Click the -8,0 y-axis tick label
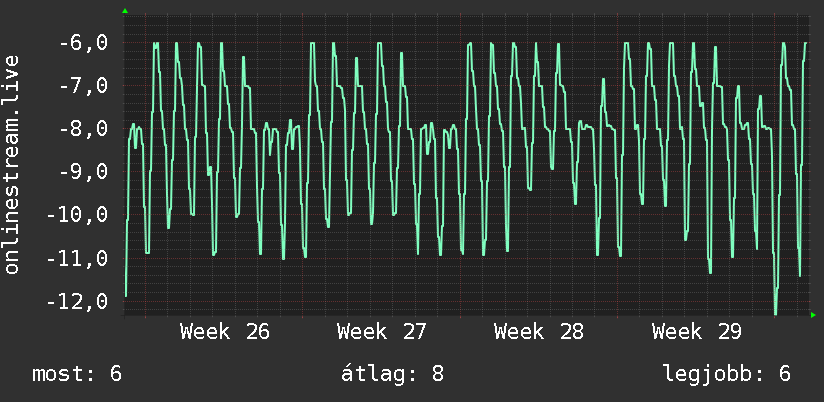 (84, 129)
